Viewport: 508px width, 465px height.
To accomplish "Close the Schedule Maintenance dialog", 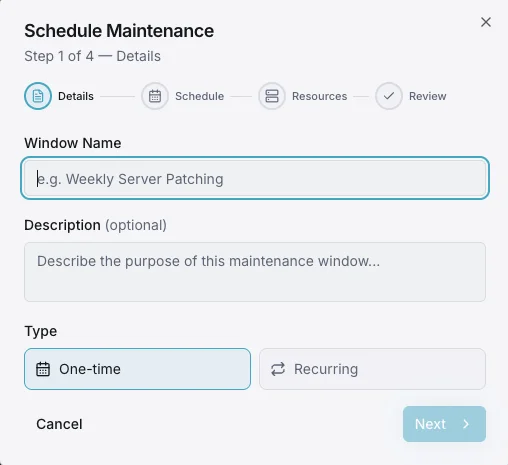I will [486, 22].
